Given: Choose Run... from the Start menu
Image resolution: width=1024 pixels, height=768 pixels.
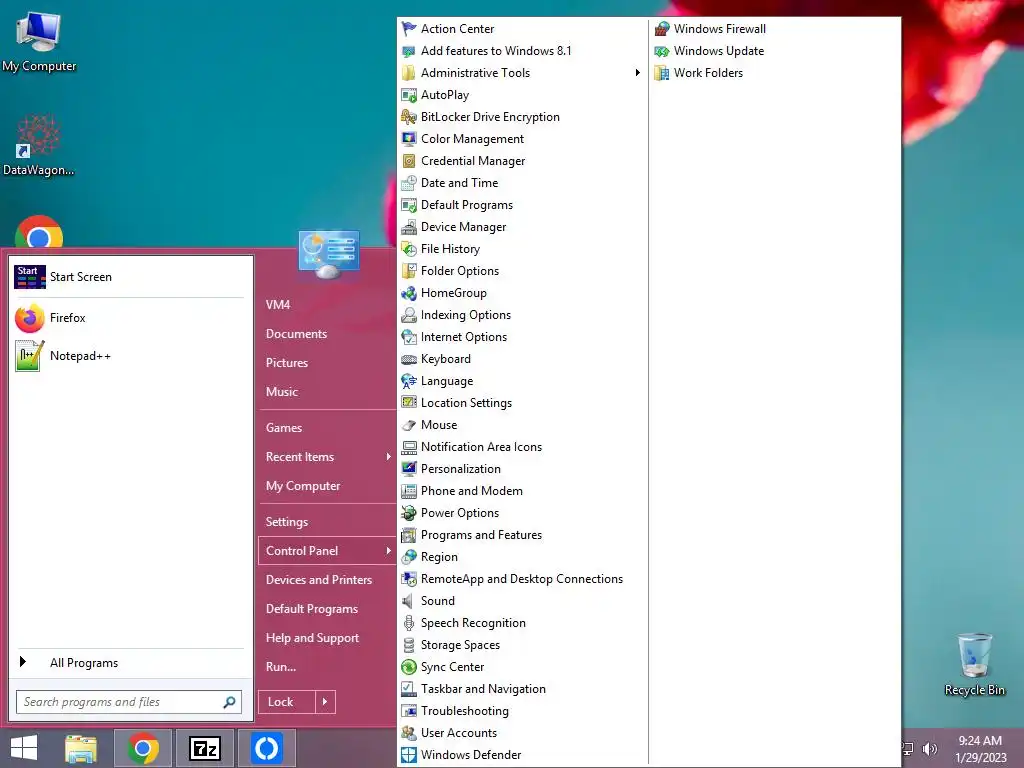Looking at the screenshot, I should (x=281, y=667).
